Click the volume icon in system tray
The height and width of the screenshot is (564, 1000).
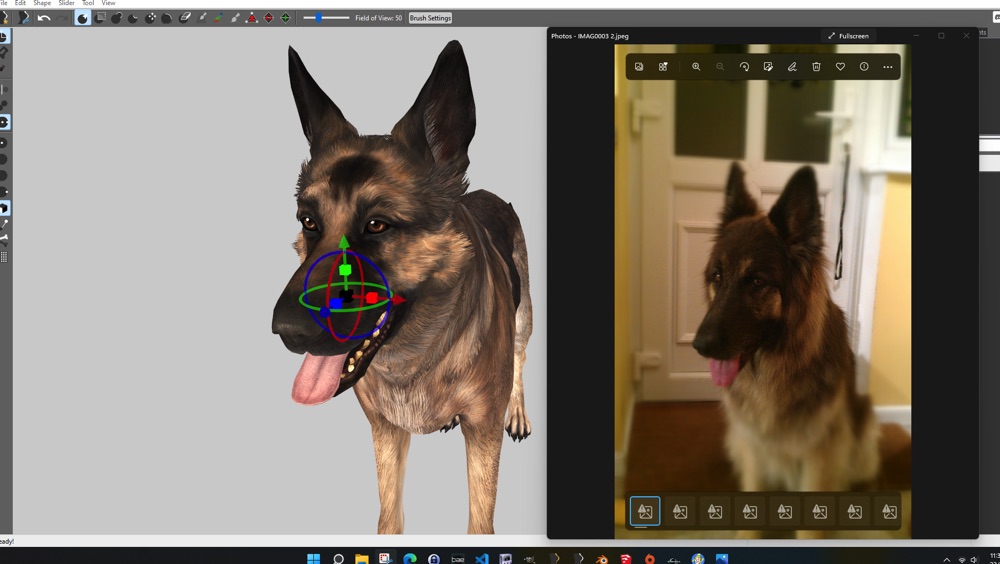(974, 560)
